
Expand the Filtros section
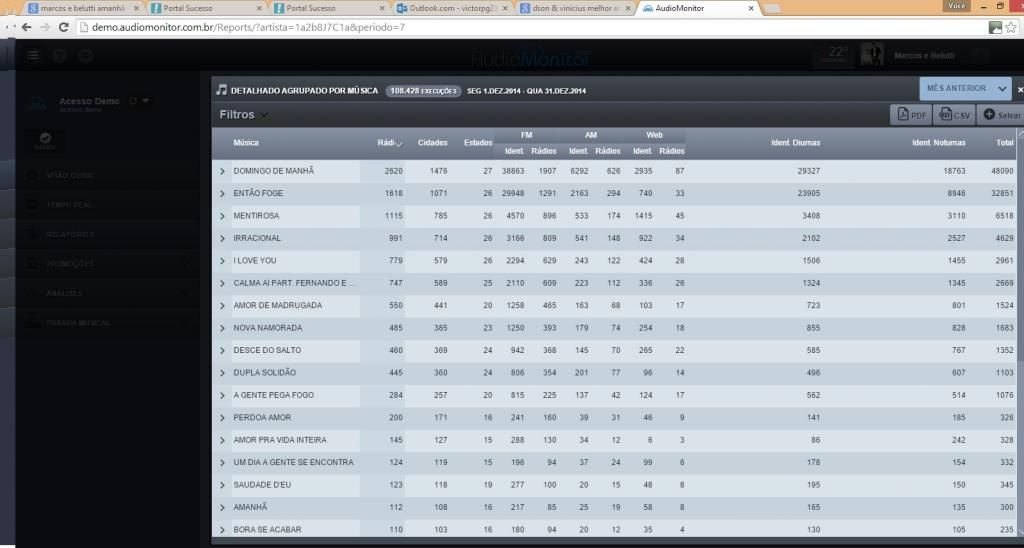coord(243,115)
